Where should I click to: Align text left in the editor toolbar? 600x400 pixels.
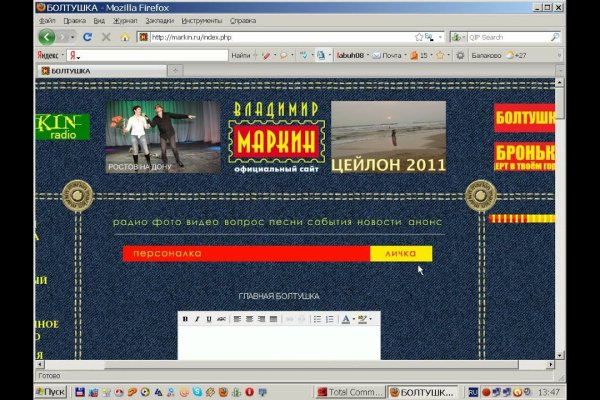[x=238, y=319]
